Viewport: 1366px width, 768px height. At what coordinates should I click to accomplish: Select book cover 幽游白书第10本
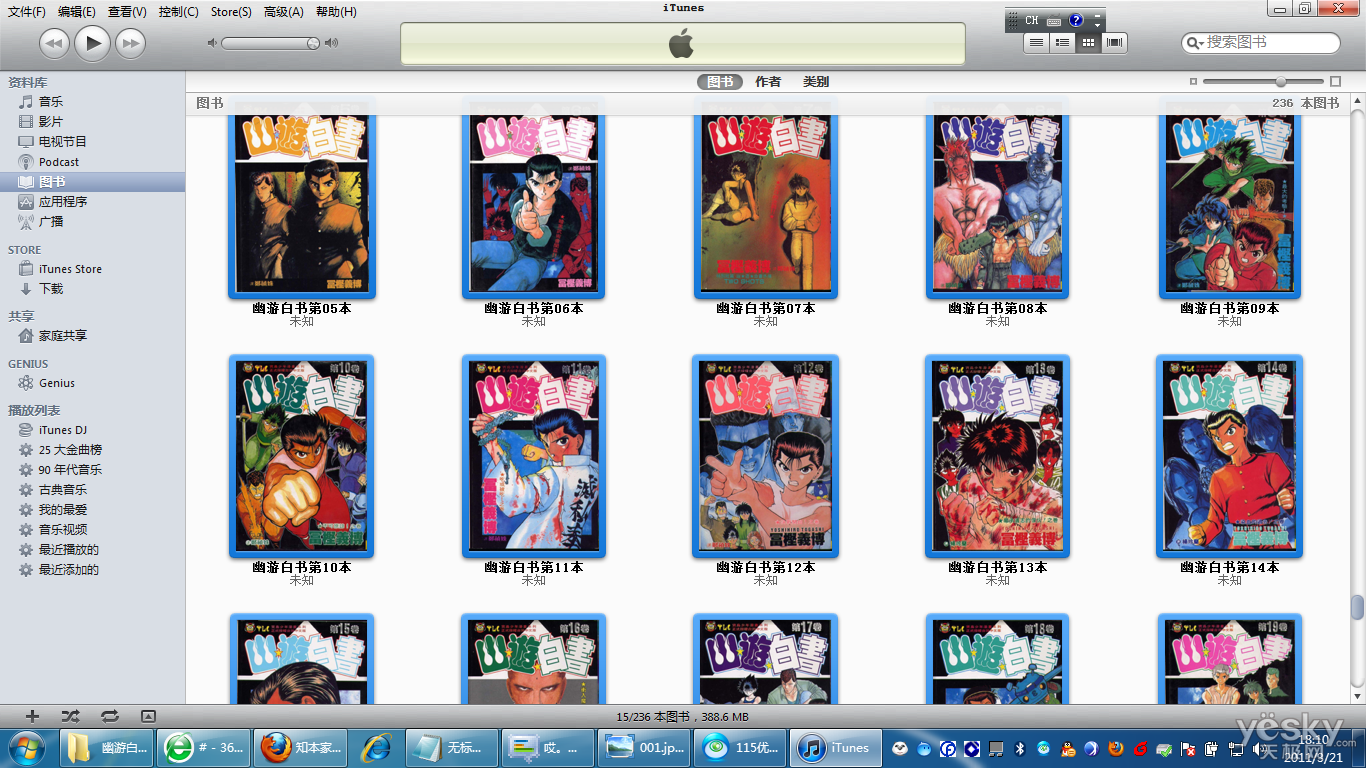[301, 456]
